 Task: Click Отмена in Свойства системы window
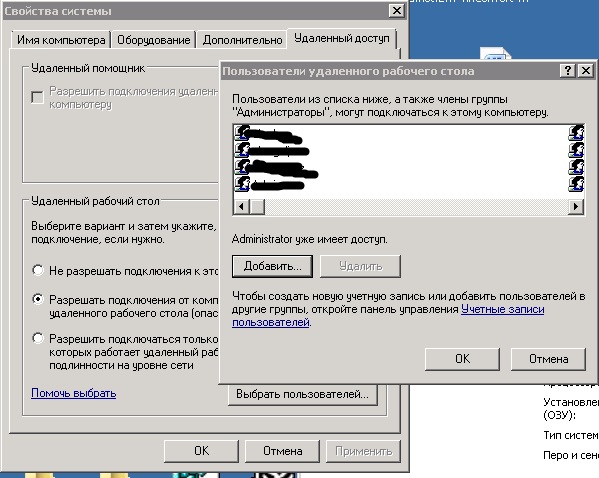point(282,451)
